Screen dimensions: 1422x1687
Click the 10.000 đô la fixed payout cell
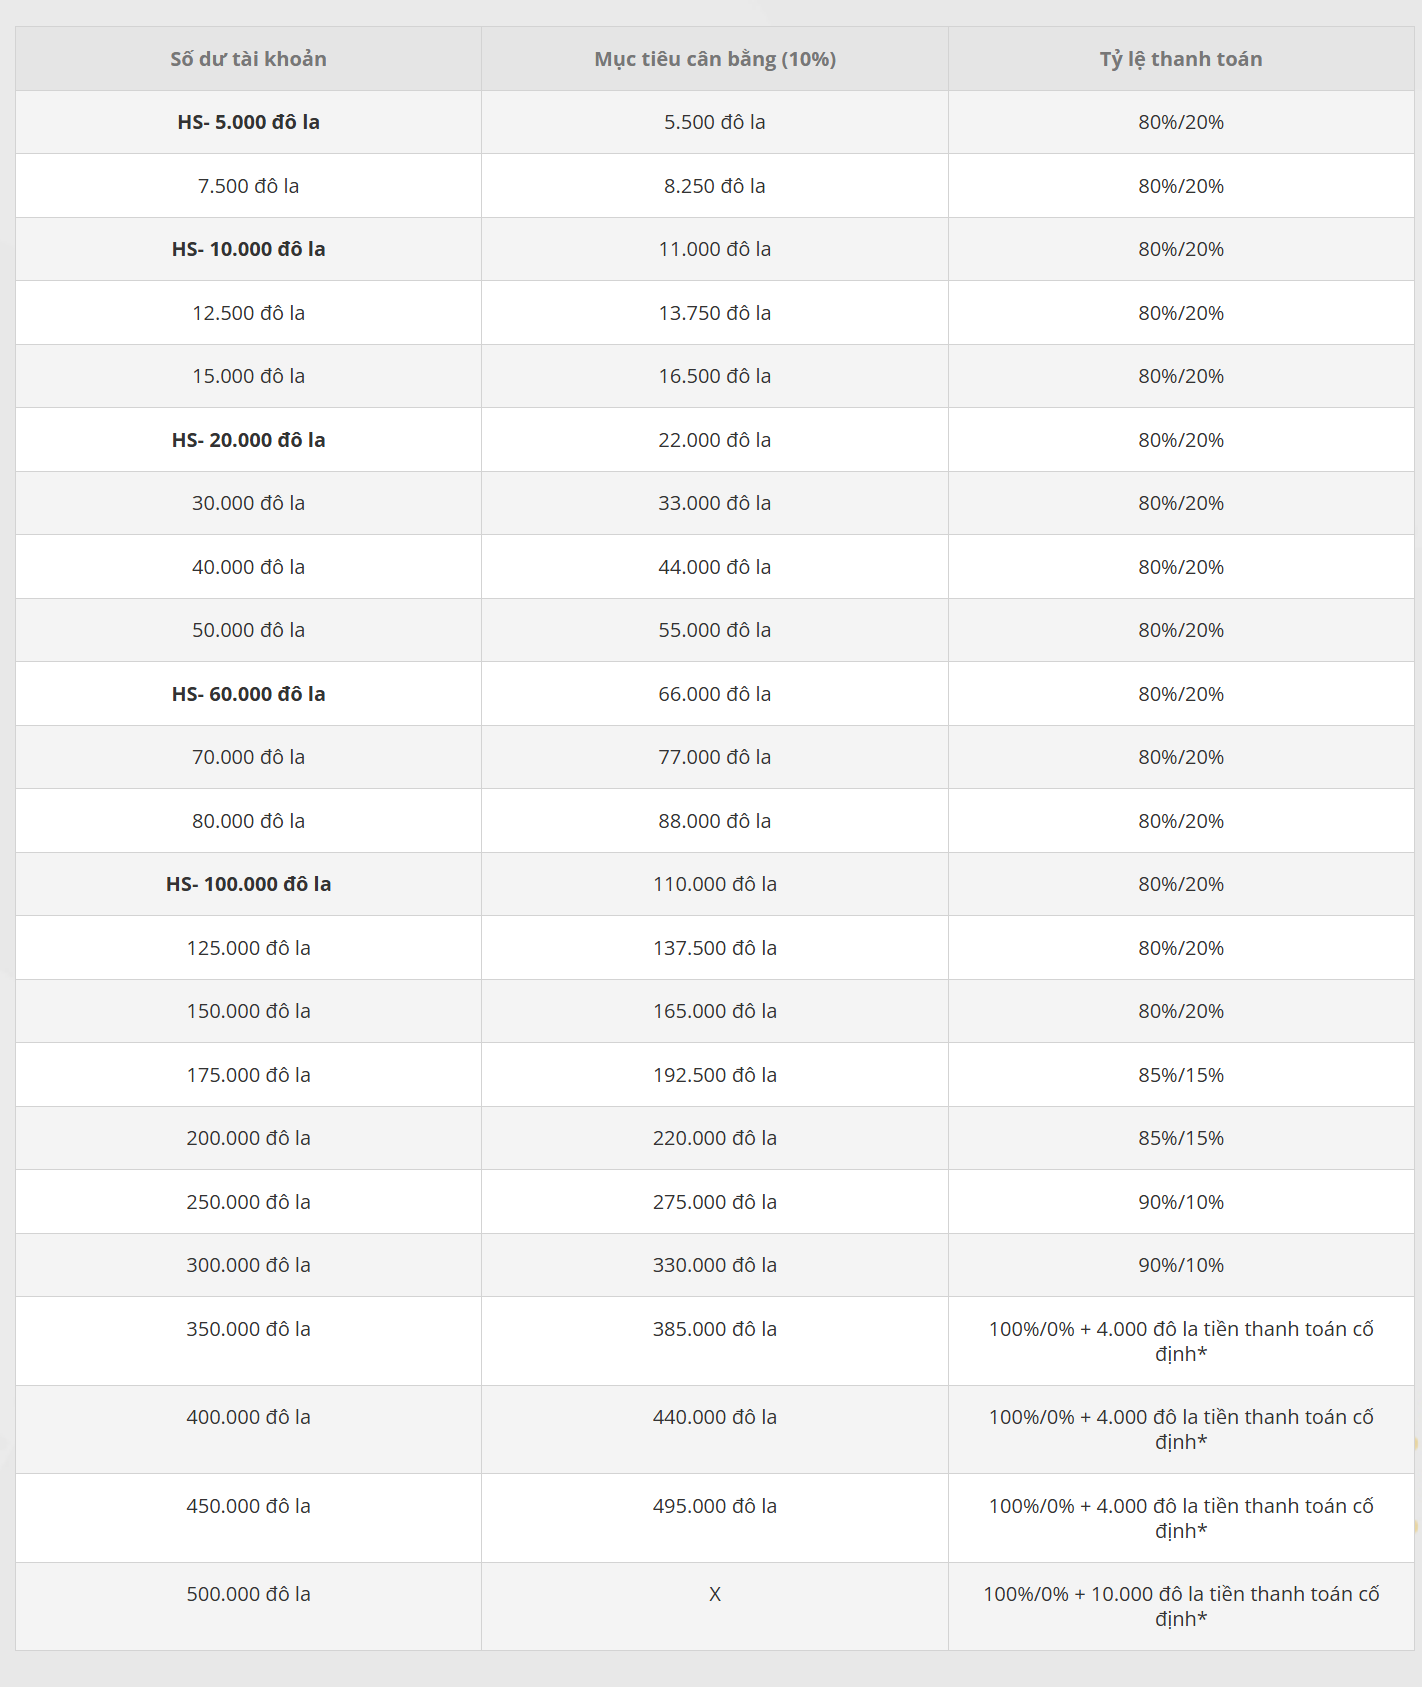(x=1181, y=1606)
